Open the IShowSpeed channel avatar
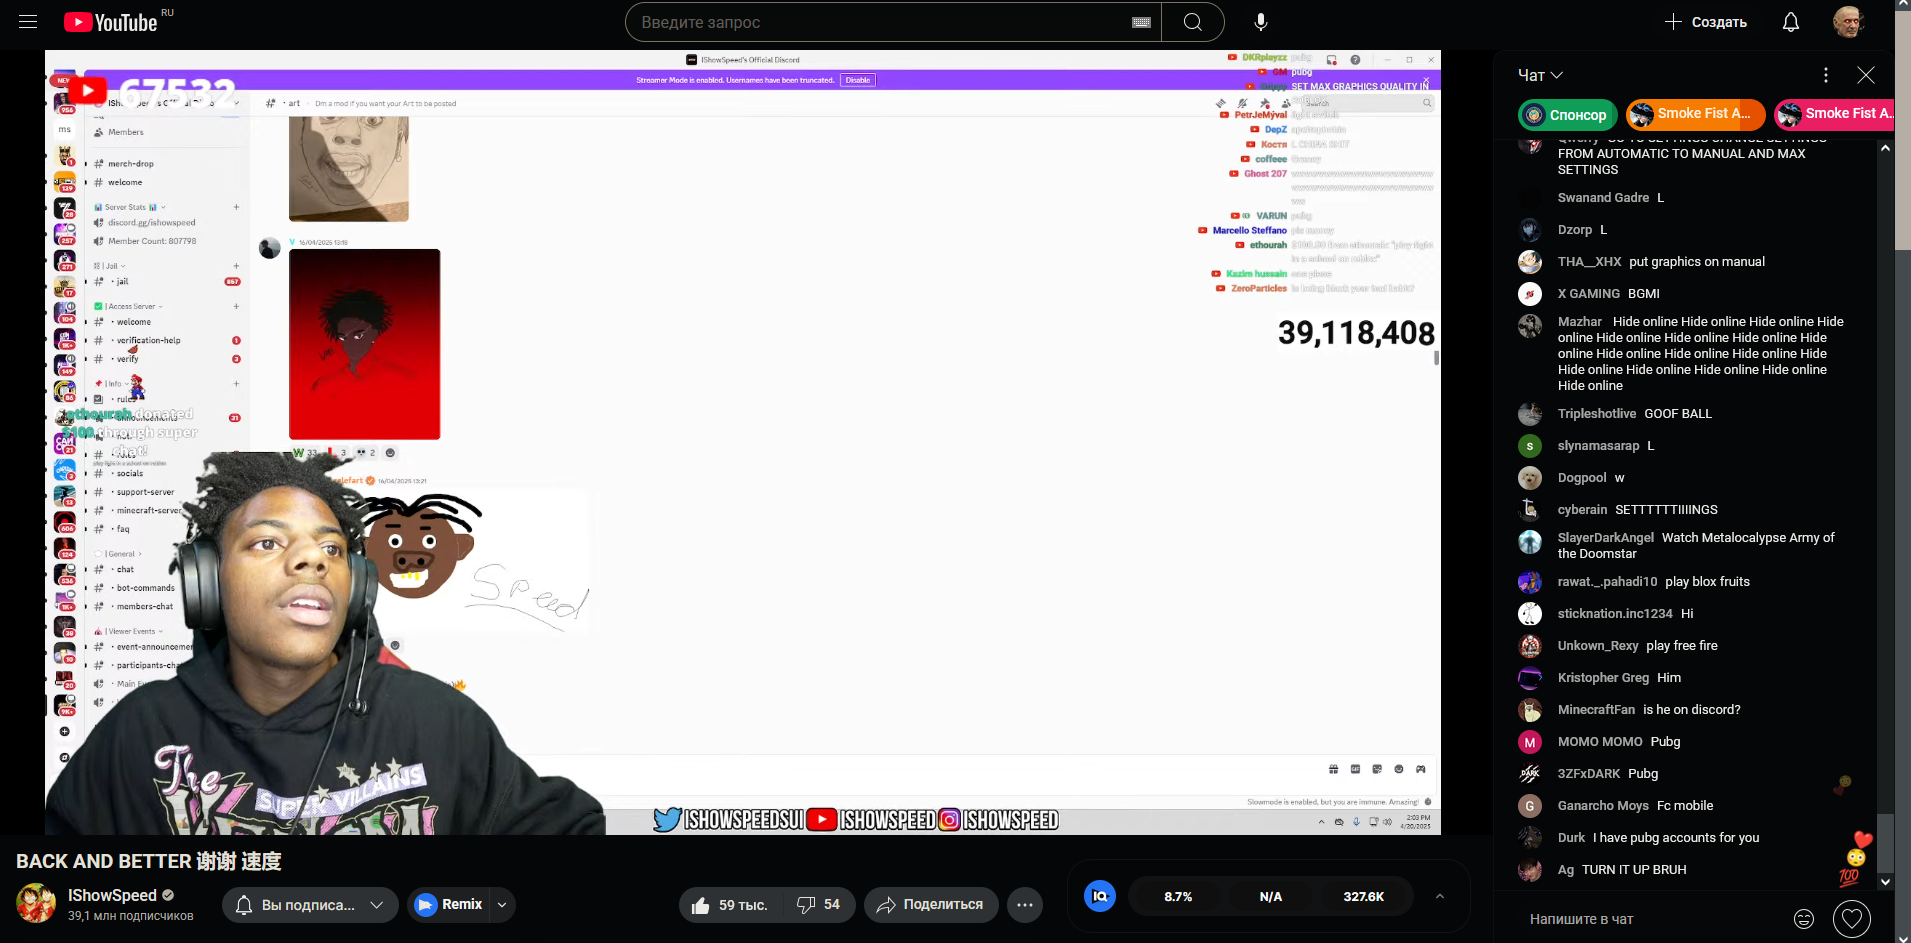This screenshot has width=1911, height=943. tap(36, 903)
